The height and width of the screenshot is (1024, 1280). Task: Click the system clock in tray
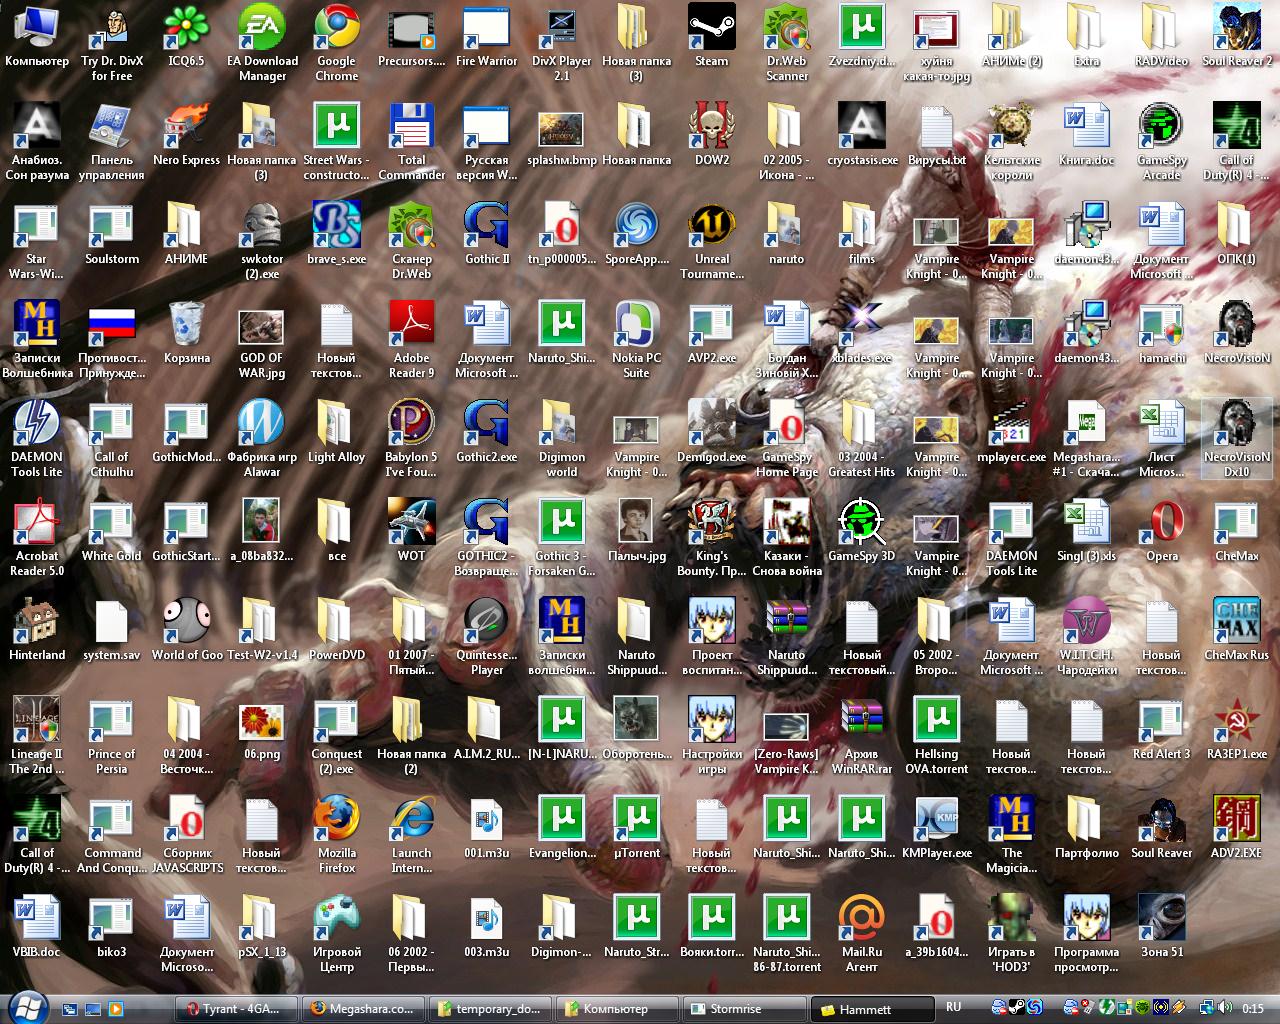(x=1253, y=1009)
